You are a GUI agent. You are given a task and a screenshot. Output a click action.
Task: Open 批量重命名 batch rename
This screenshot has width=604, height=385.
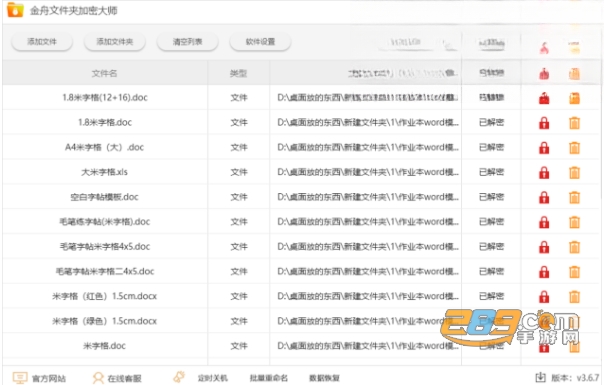coord(268,378)
